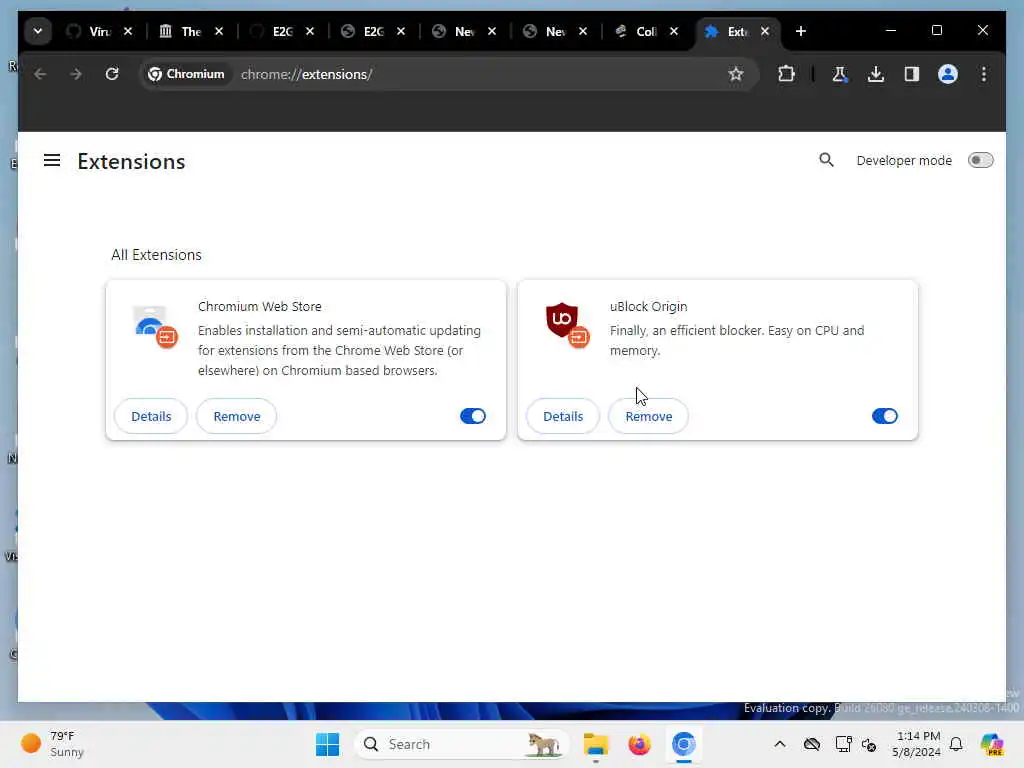Viewport: 1024px width, 768px height.
Task: Search extensions using the magnifier icon
Action: 826,160
